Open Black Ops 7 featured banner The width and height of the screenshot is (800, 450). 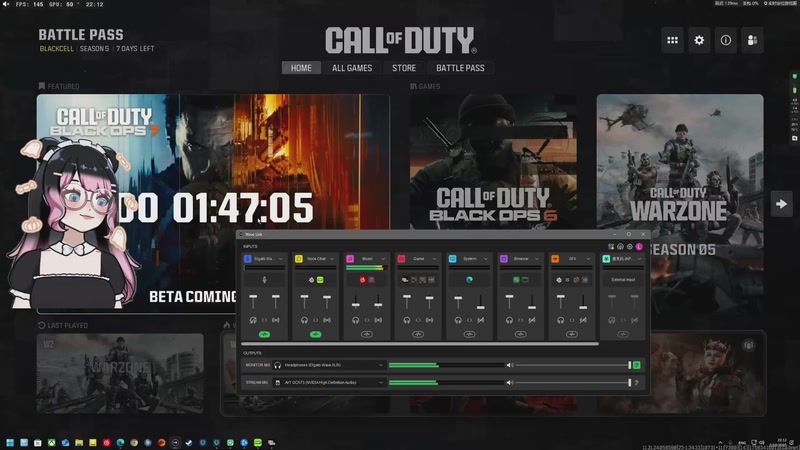[213, 203]
